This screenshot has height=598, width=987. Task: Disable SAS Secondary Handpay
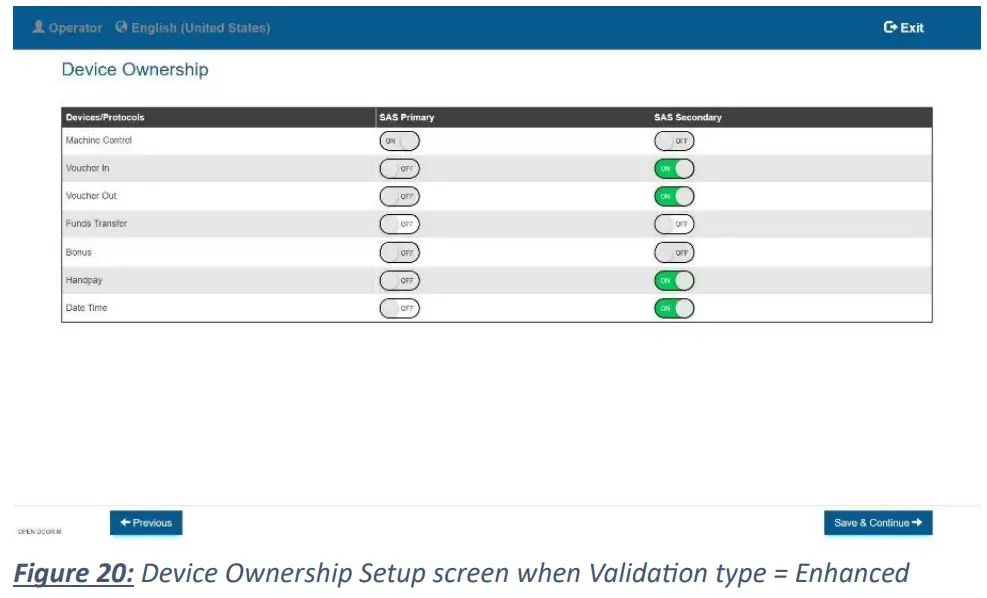click(674, 281)
